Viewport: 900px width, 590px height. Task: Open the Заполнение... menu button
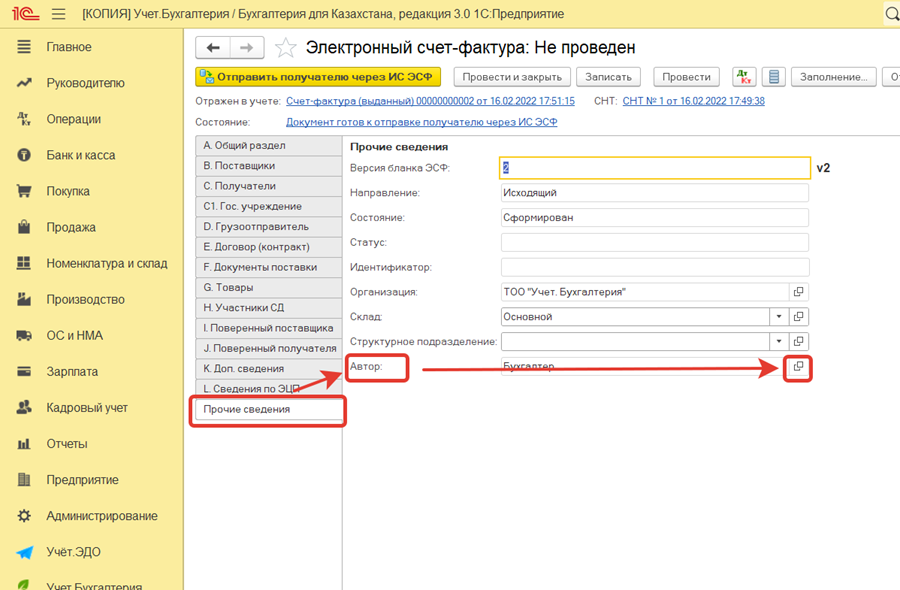click(833, 77)
